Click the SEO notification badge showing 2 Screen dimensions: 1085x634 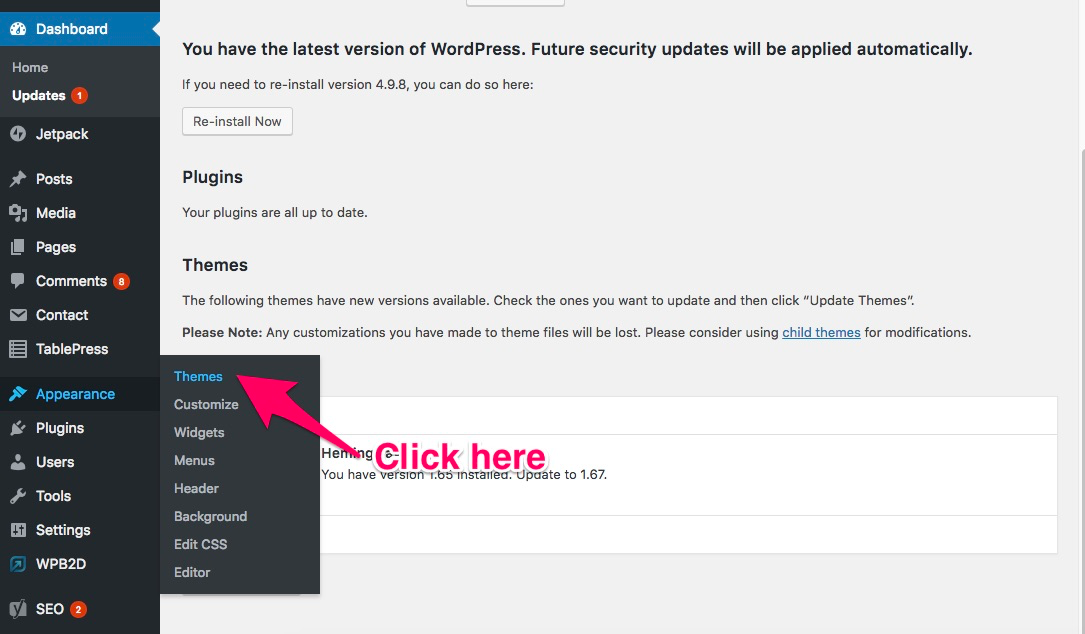point(78,610)
